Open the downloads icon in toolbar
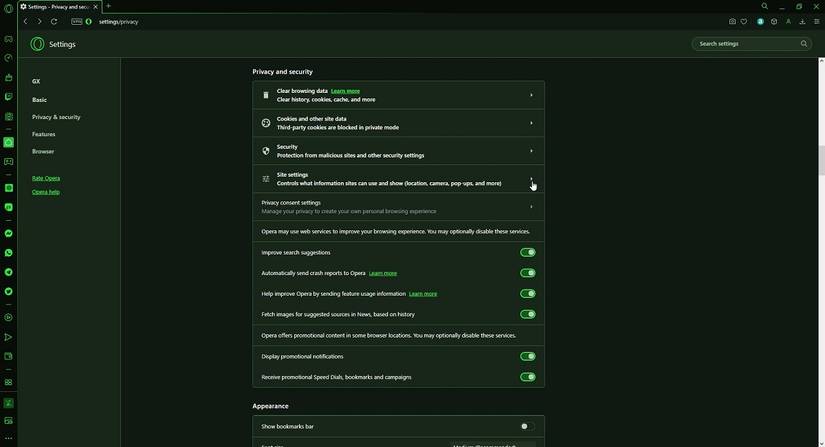 point(802,22)
